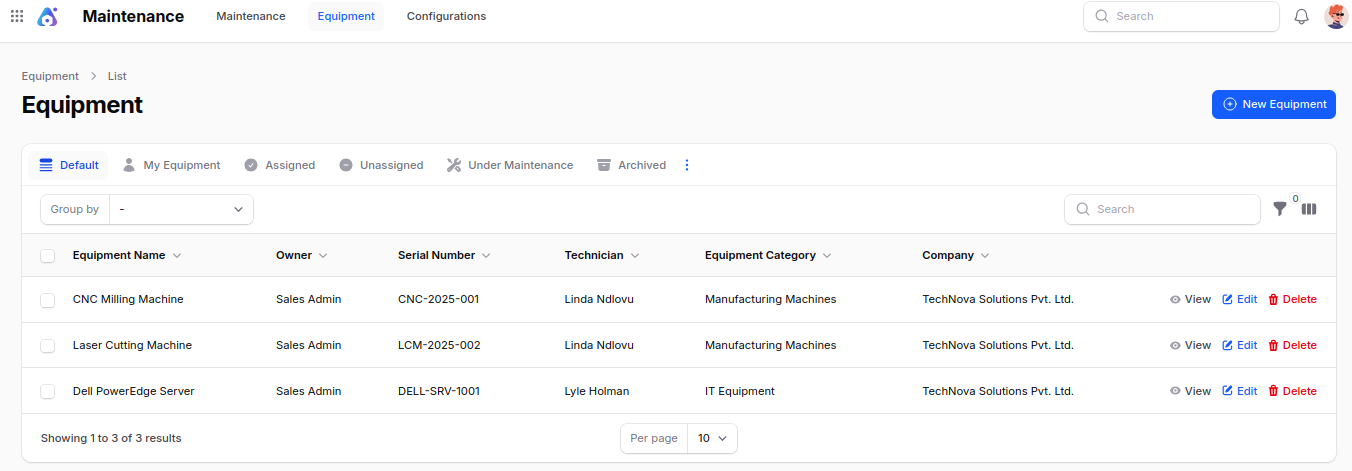Select all rows with the header checkbox

[48, 256]
